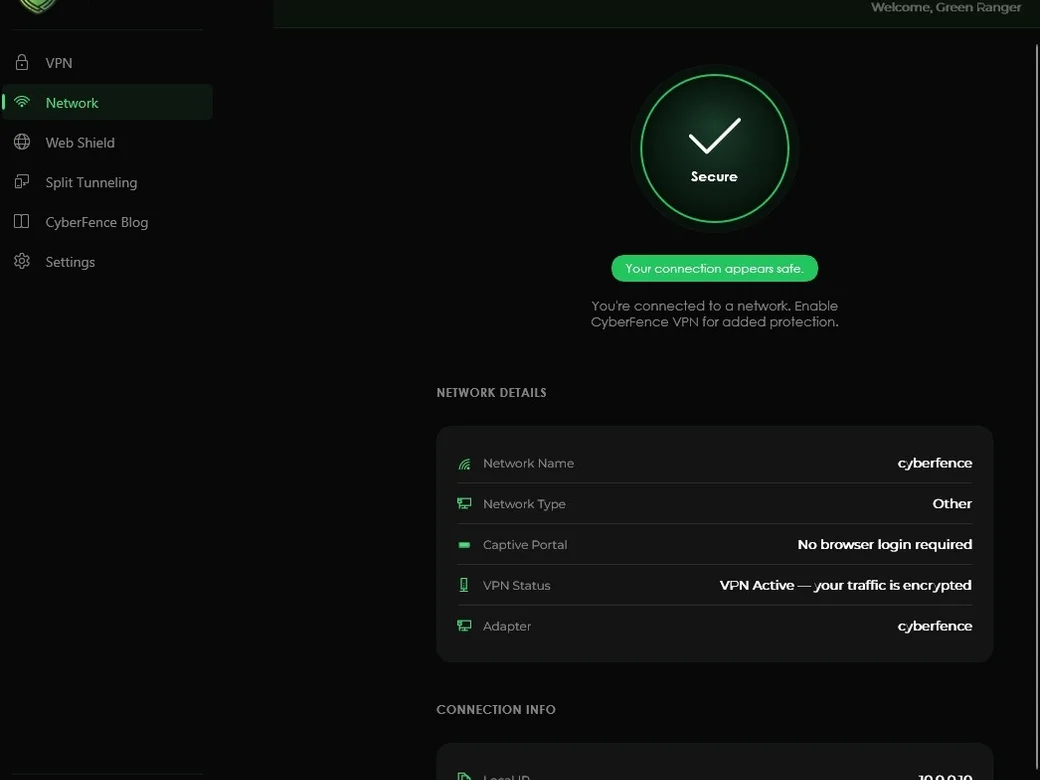Click the Network Type value 'Other'
1040x780 pixels.
952,503
